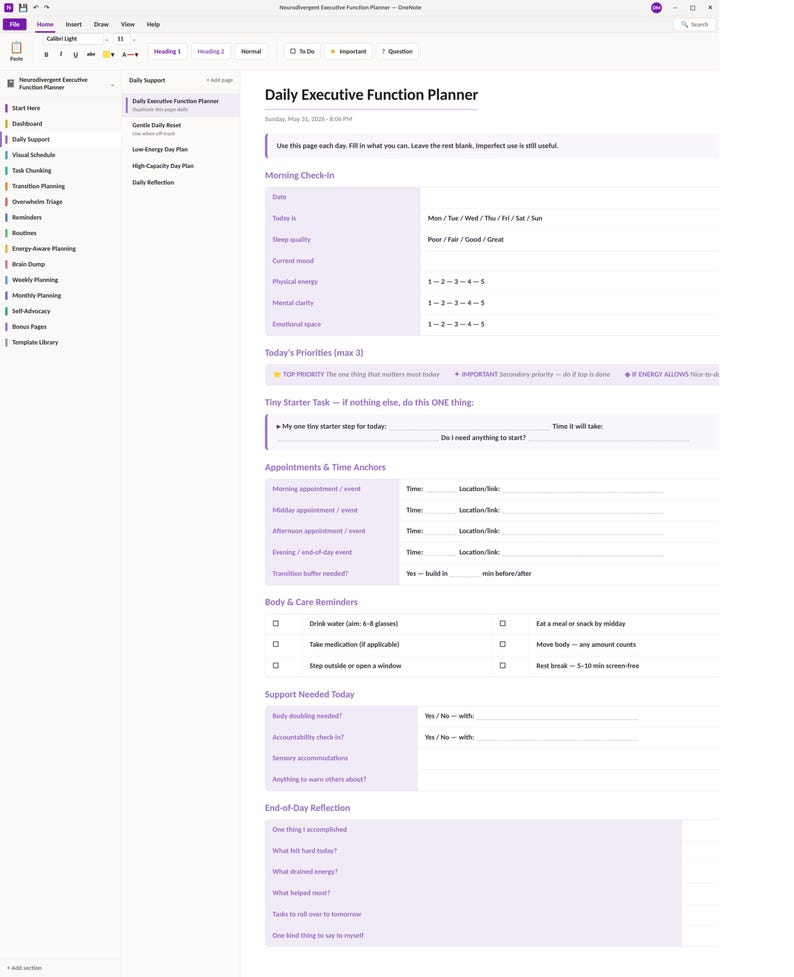
Task: Add a To Do tag
Action: tap(302, 52)
